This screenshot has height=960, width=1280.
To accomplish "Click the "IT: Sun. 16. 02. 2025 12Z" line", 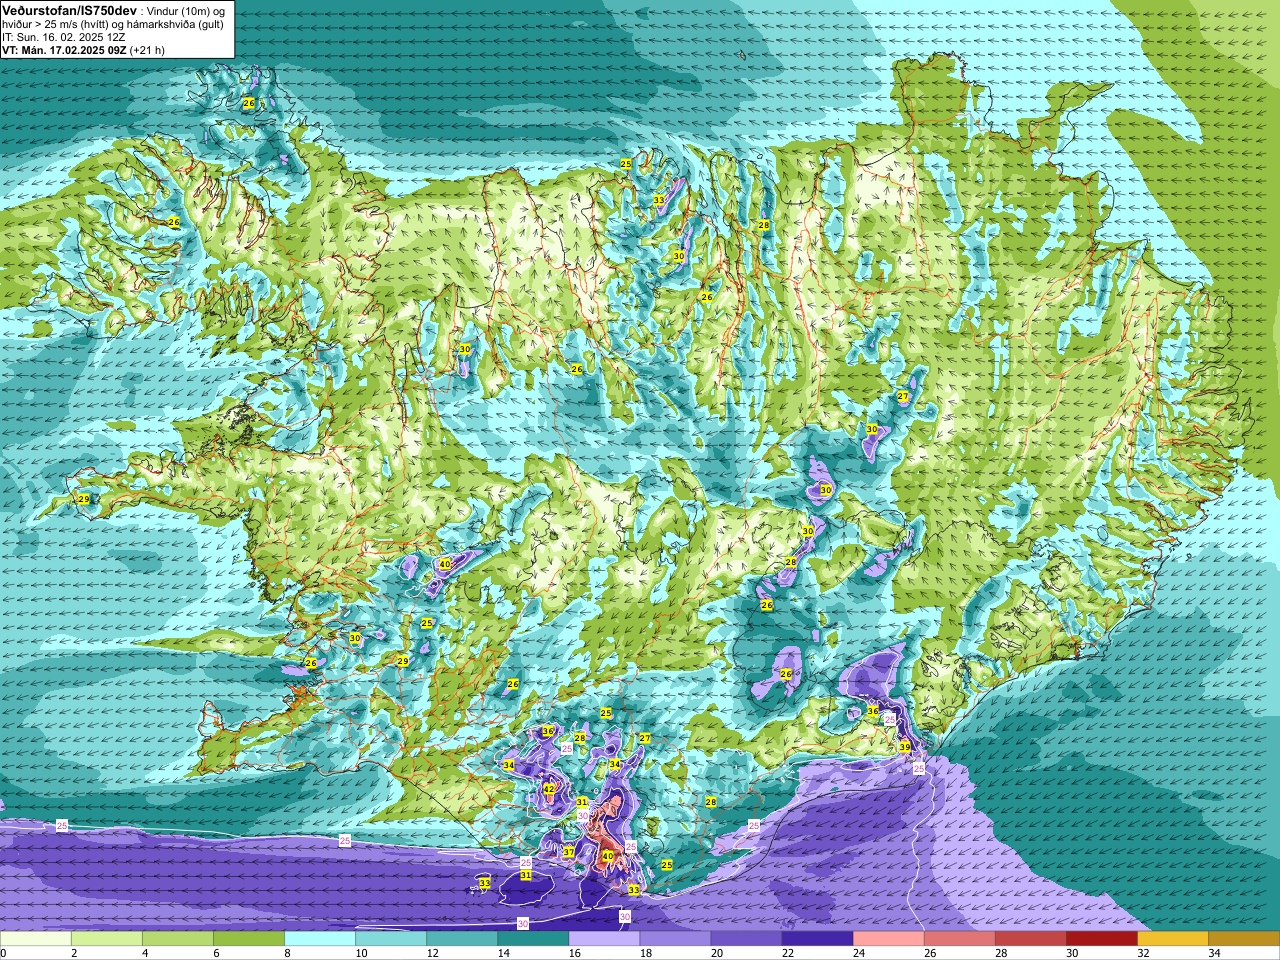I will click(x=63, y=37).
